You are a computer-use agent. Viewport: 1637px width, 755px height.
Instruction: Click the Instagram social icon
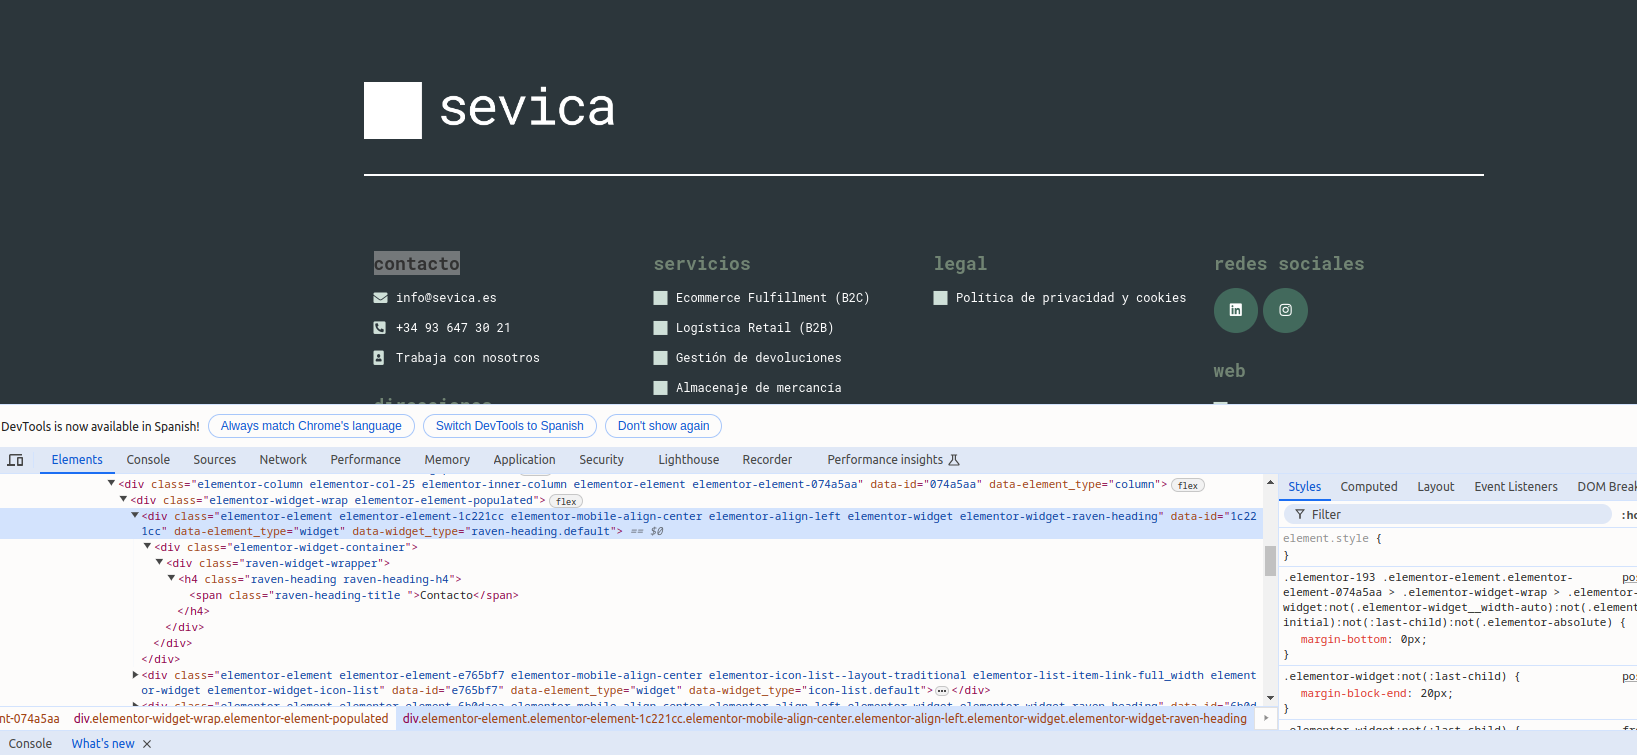(x=1285, y=310)
